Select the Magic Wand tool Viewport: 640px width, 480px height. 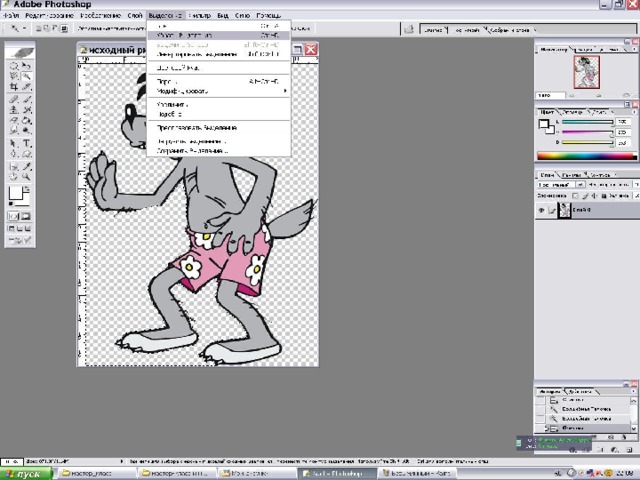26,76
